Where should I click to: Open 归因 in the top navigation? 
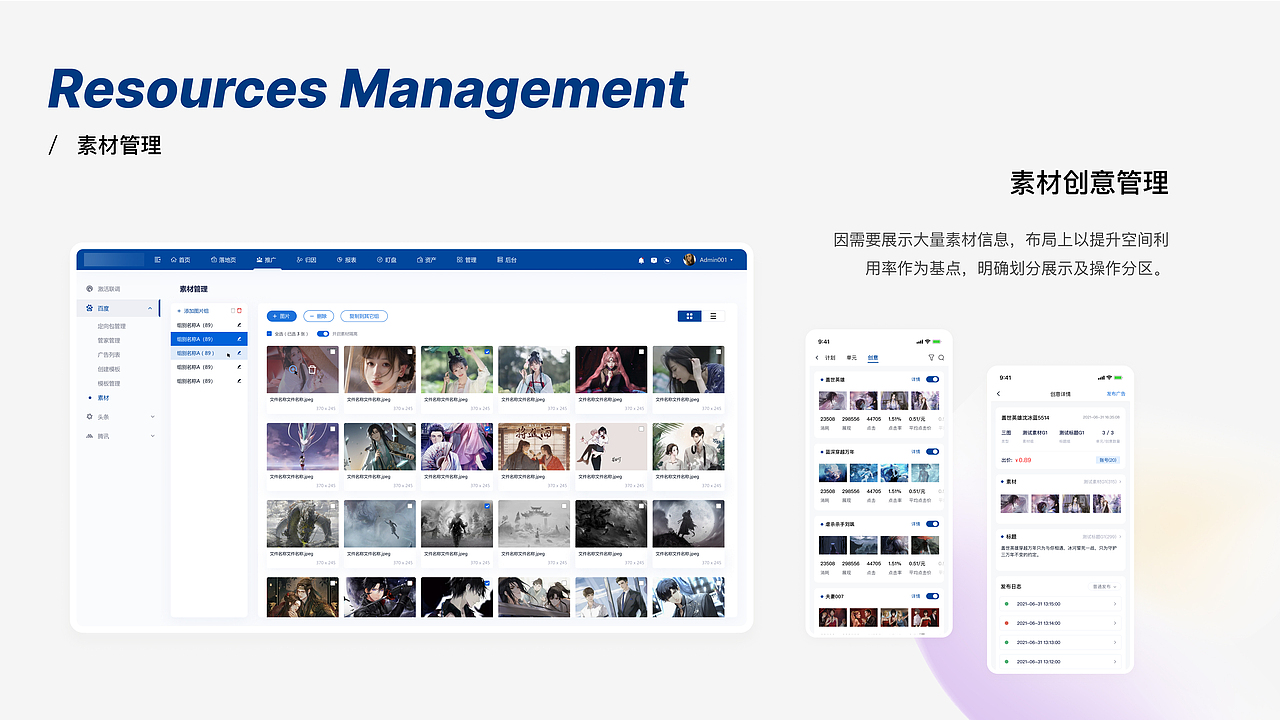pos(306,260)
